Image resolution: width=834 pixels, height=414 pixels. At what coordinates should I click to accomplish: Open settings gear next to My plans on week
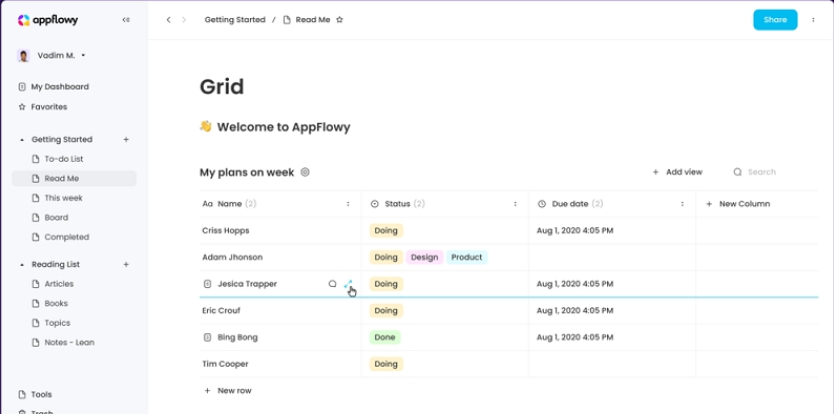click(x=305, y=172)
